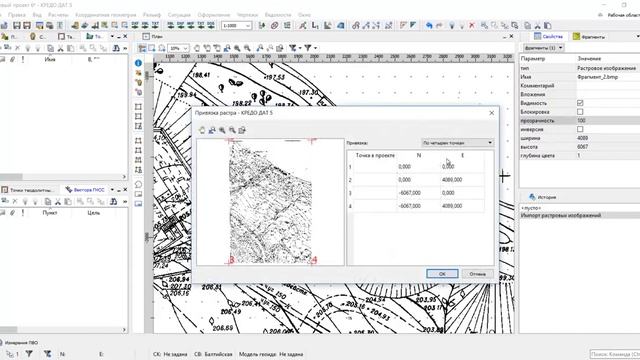Screen dimensions: 640x360
Task: Click the filter funnel icon in status bar
Action: (x=29, y=354)
